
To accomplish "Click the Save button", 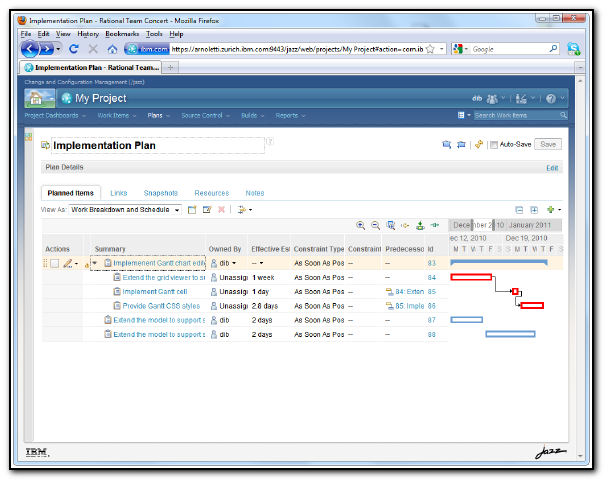I will [548, 144].
